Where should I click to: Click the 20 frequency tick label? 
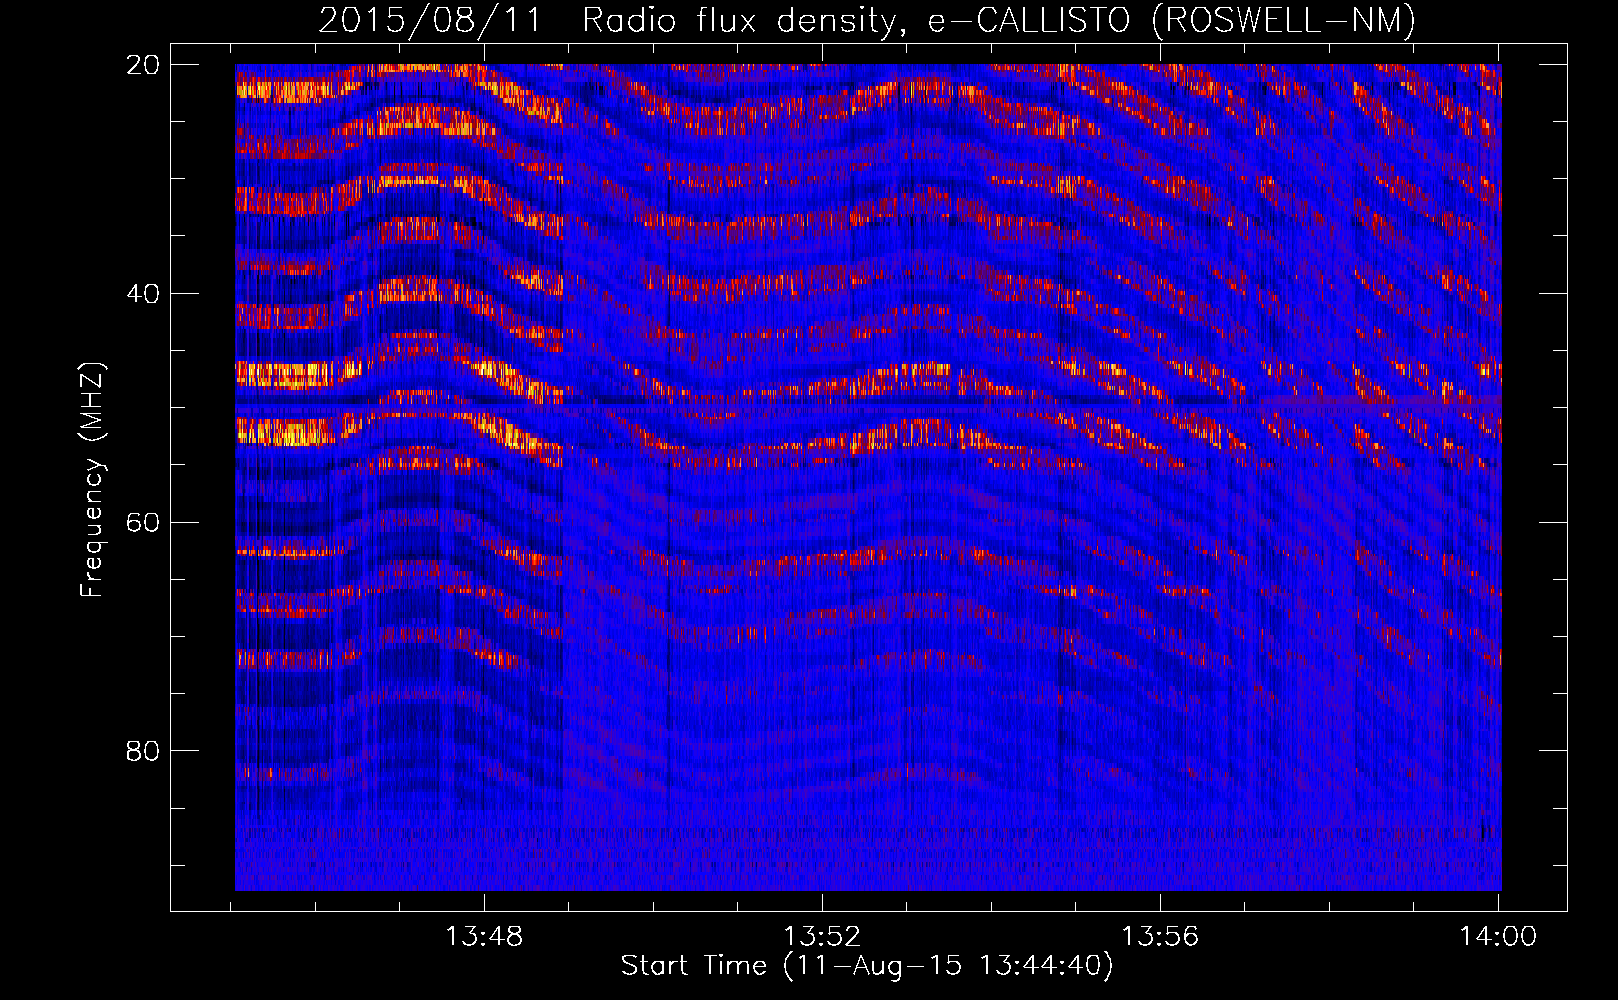click(143, 65)
